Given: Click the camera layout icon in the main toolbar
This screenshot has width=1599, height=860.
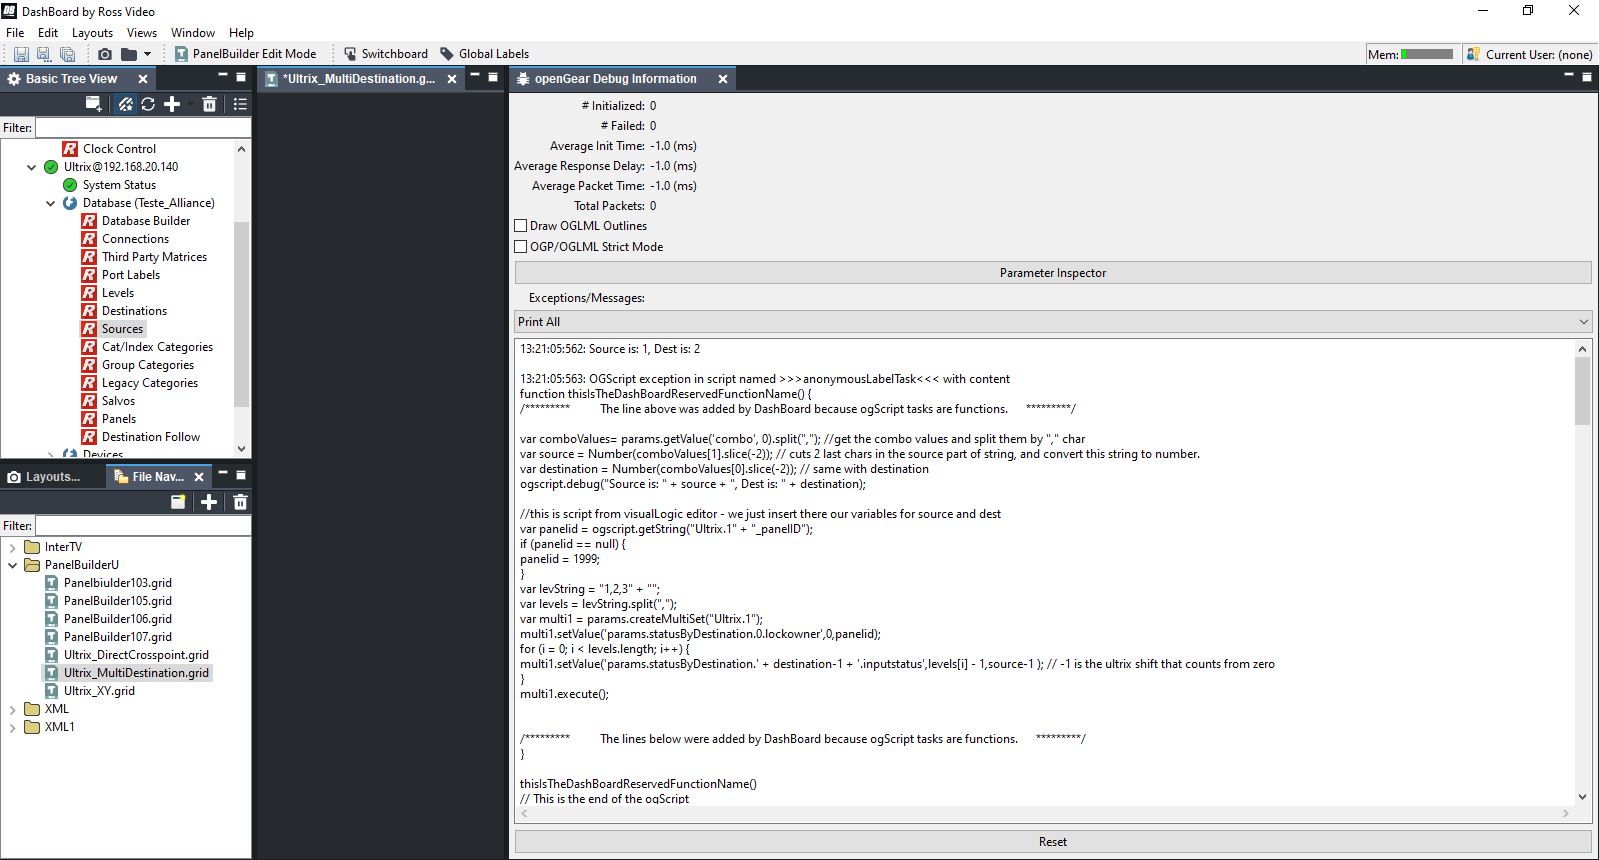Looking at the screenshot, I should click(105, 54).
